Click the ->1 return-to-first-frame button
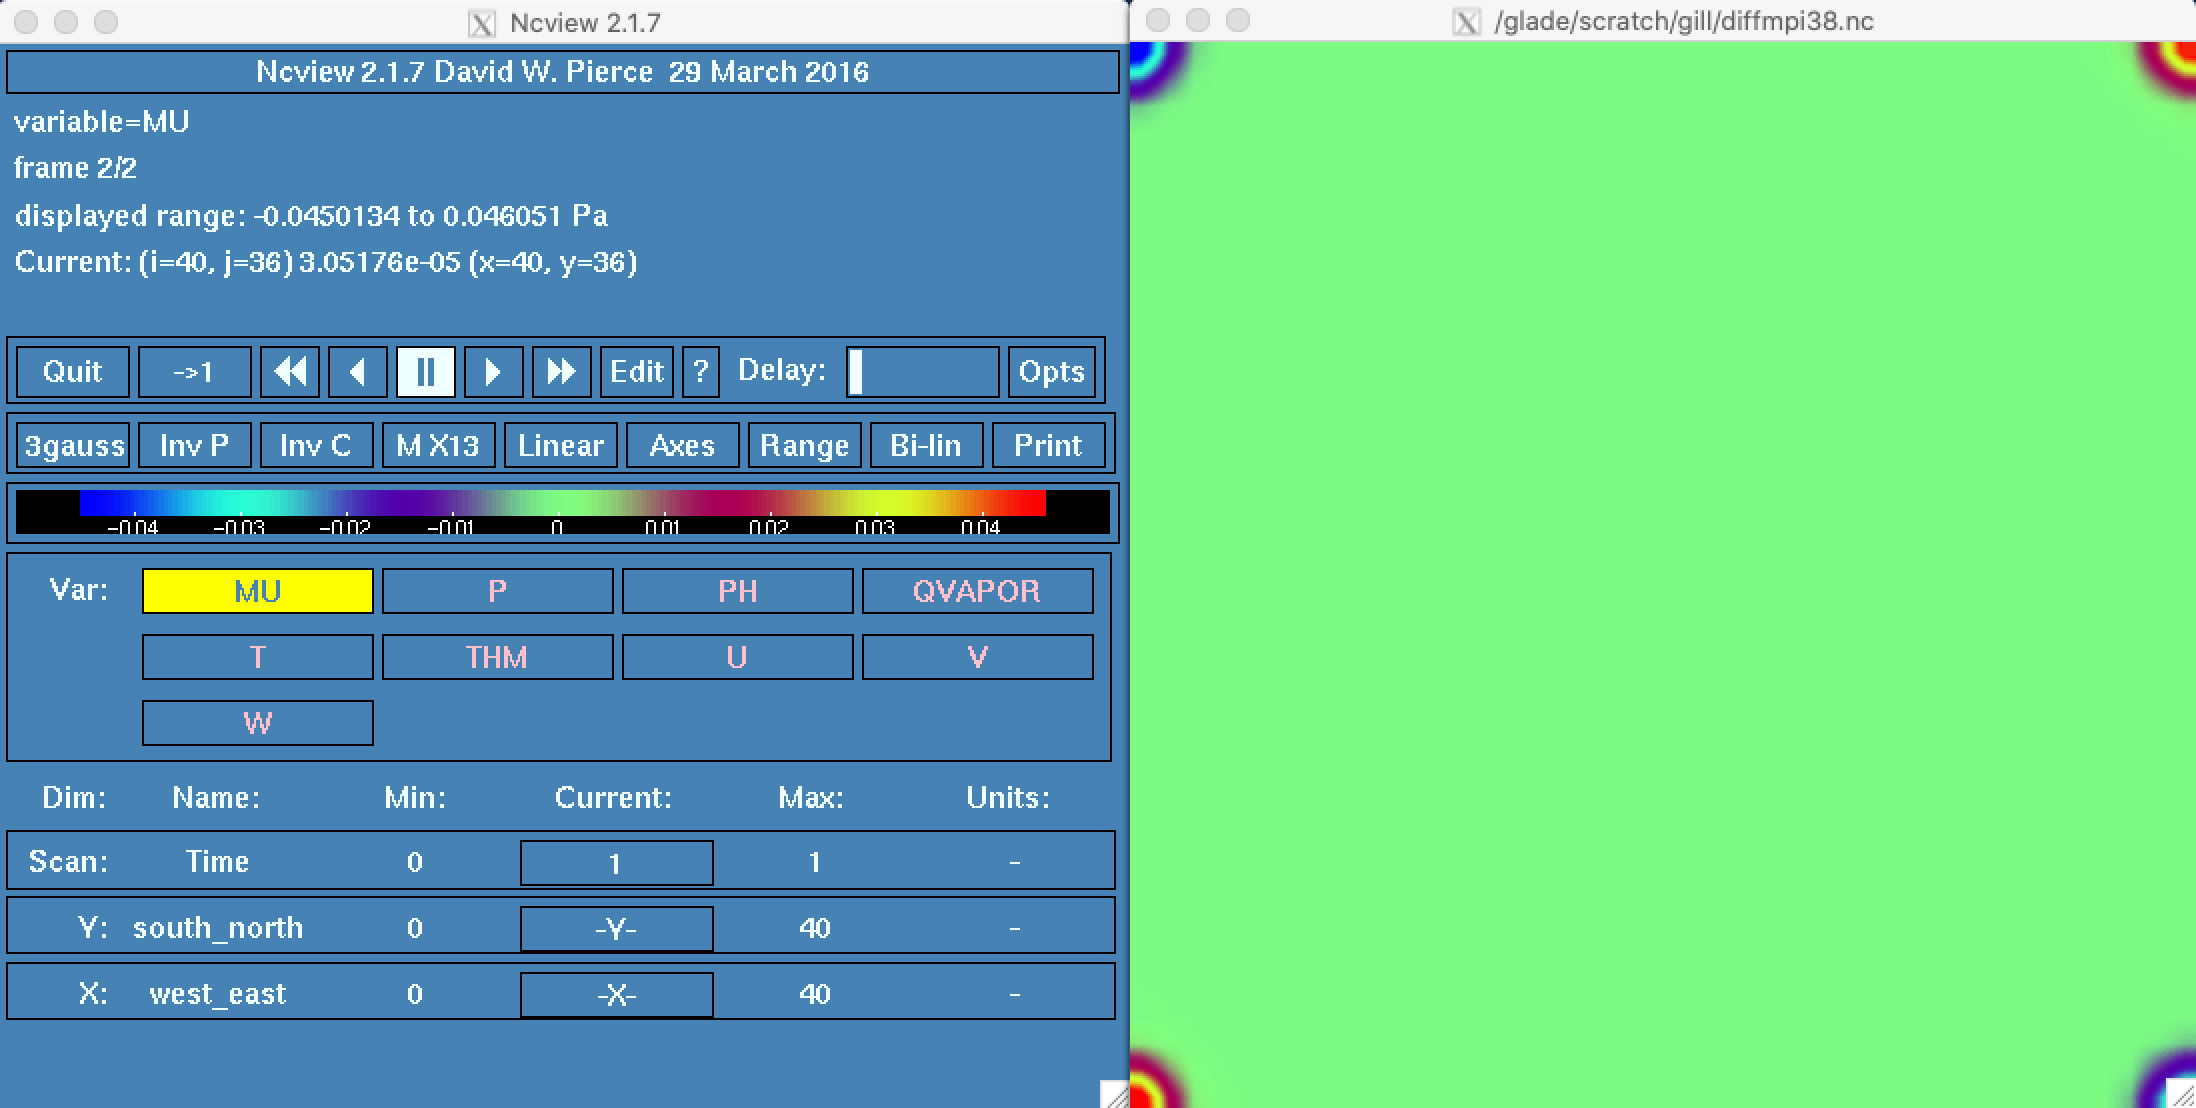The height and width of the screenshot is (1108, 2196). 194,372
